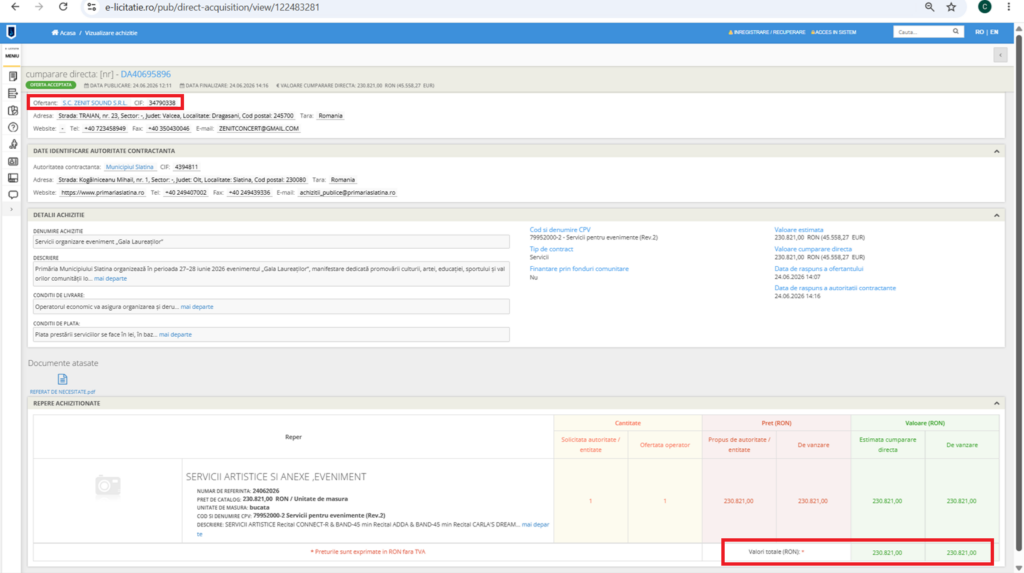Click Valoare estimata label
The width and height of the screenshot is (1024, 573).
(x=799, y=230)
